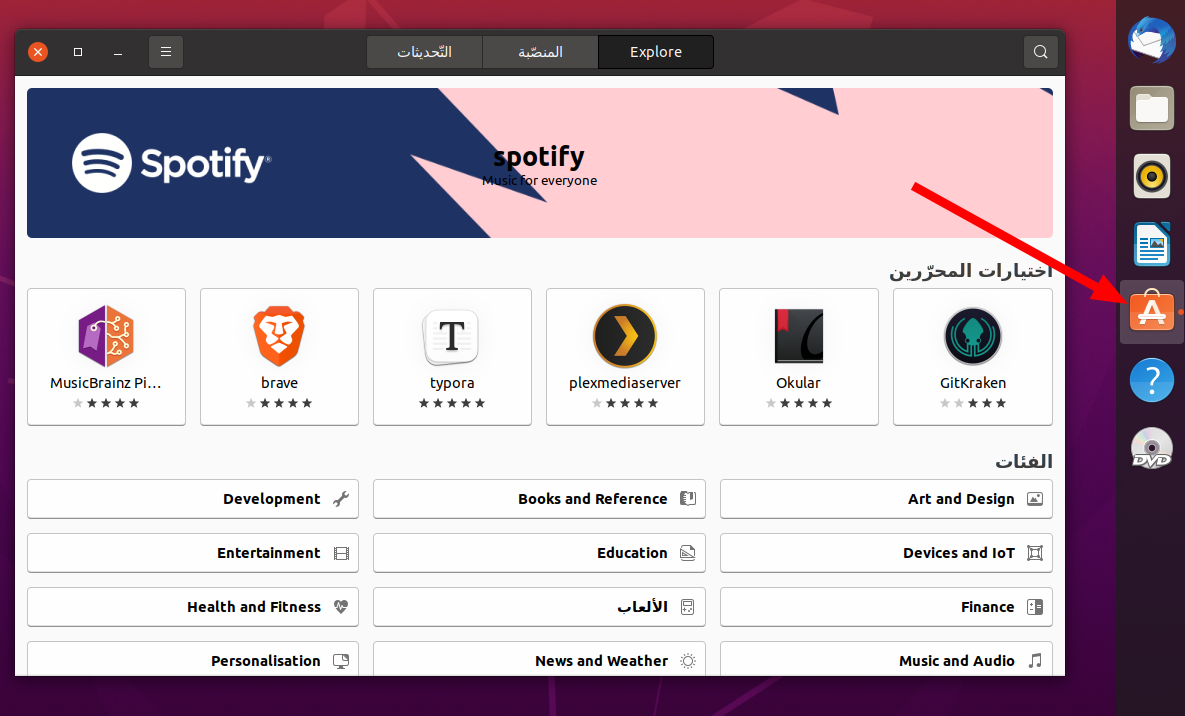
Task: Choose the plexmediaserver app tile
Action: coord(625,357)
